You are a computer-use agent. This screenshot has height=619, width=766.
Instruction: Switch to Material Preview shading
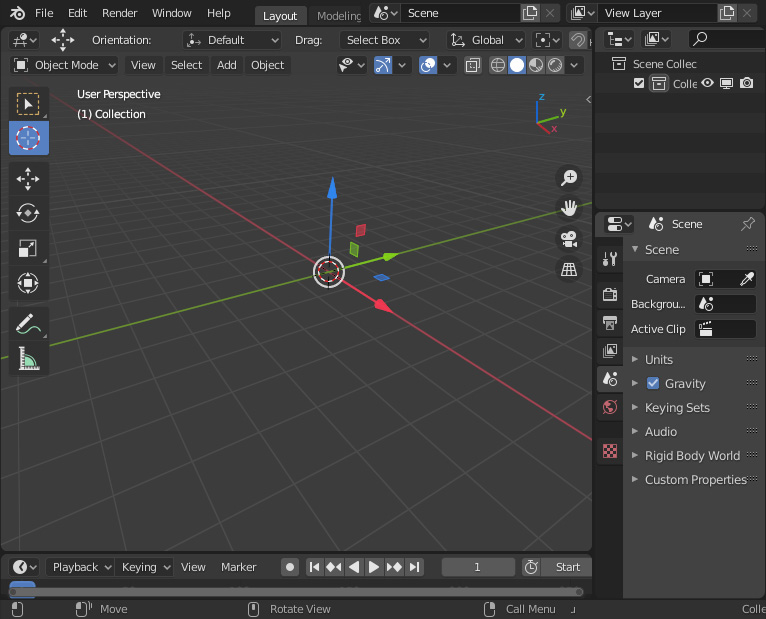[536, 65]
